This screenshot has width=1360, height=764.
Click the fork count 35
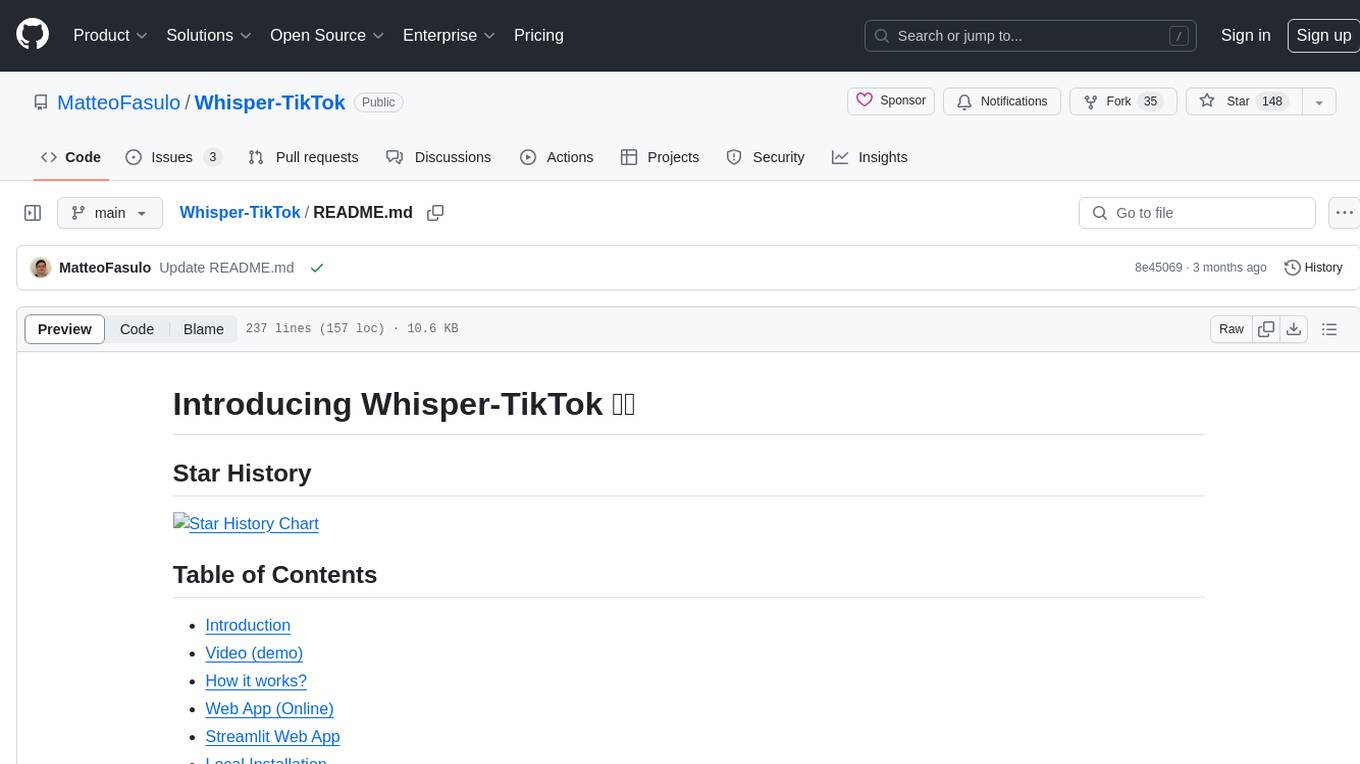pos(1150,101)
